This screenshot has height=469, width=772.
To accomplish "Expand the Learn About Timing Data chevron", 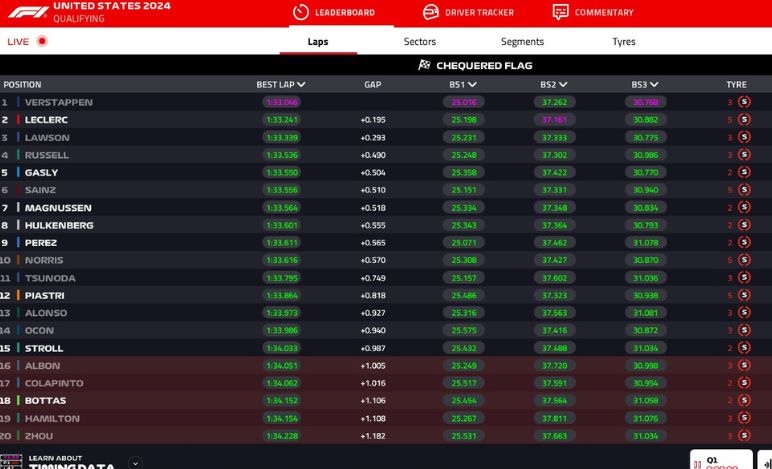I will coord(135,462).
